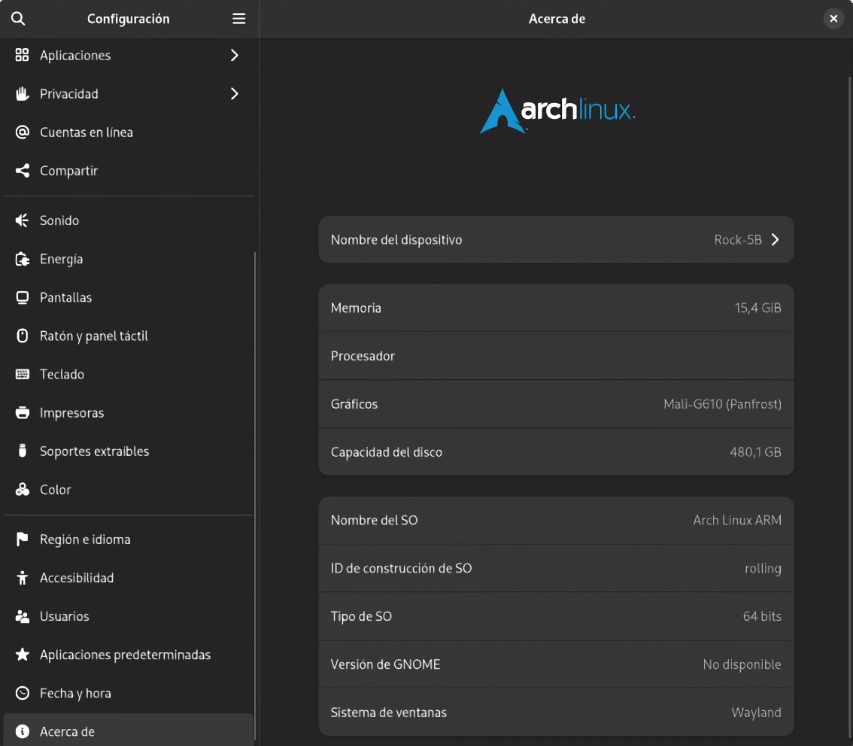Click the Compartir share icon

point(22,171)
